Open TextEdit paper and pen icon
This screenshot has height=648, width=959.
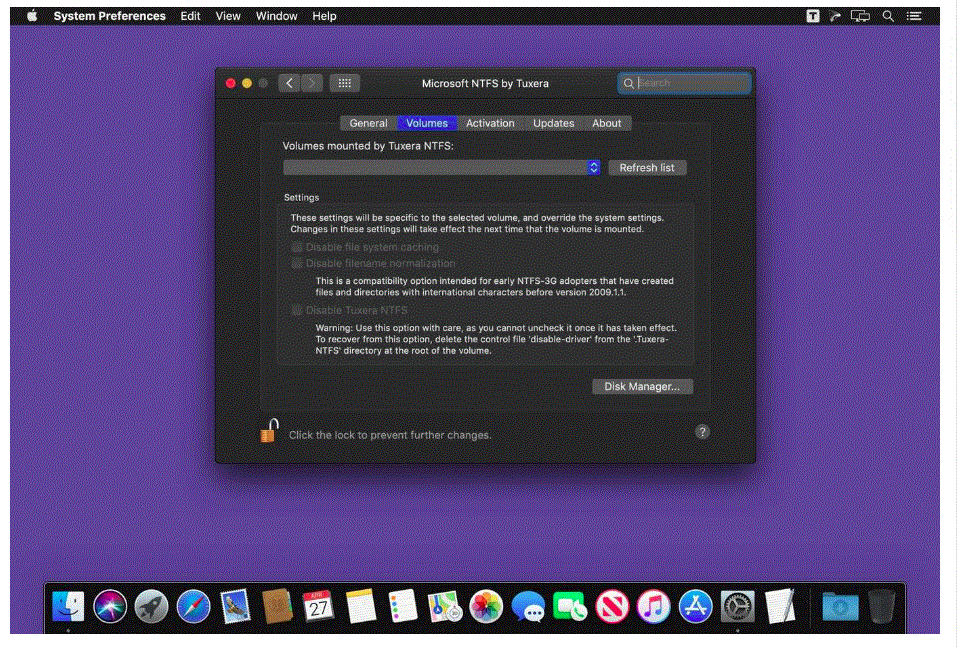[x=780, y=606]
